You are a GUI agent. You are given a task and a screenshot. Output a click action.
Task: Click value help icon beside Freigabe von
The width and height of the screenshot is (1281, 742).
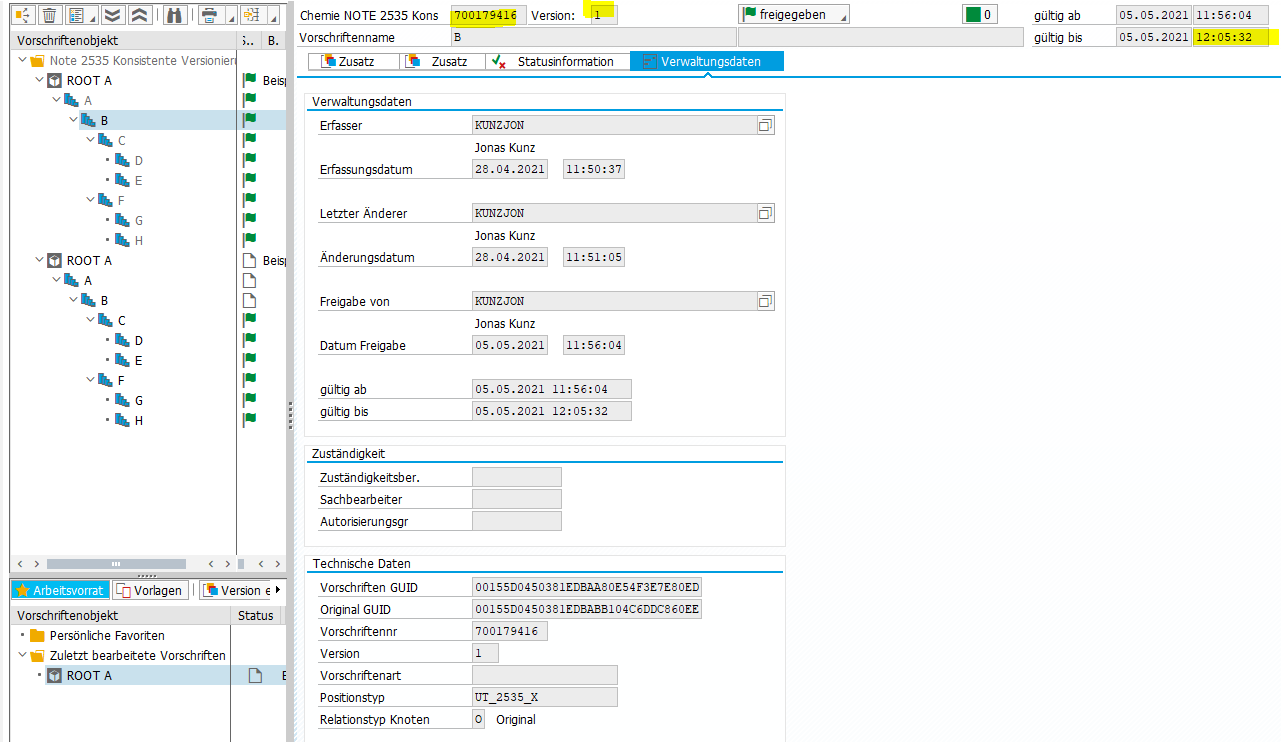(x=765, y=301)
